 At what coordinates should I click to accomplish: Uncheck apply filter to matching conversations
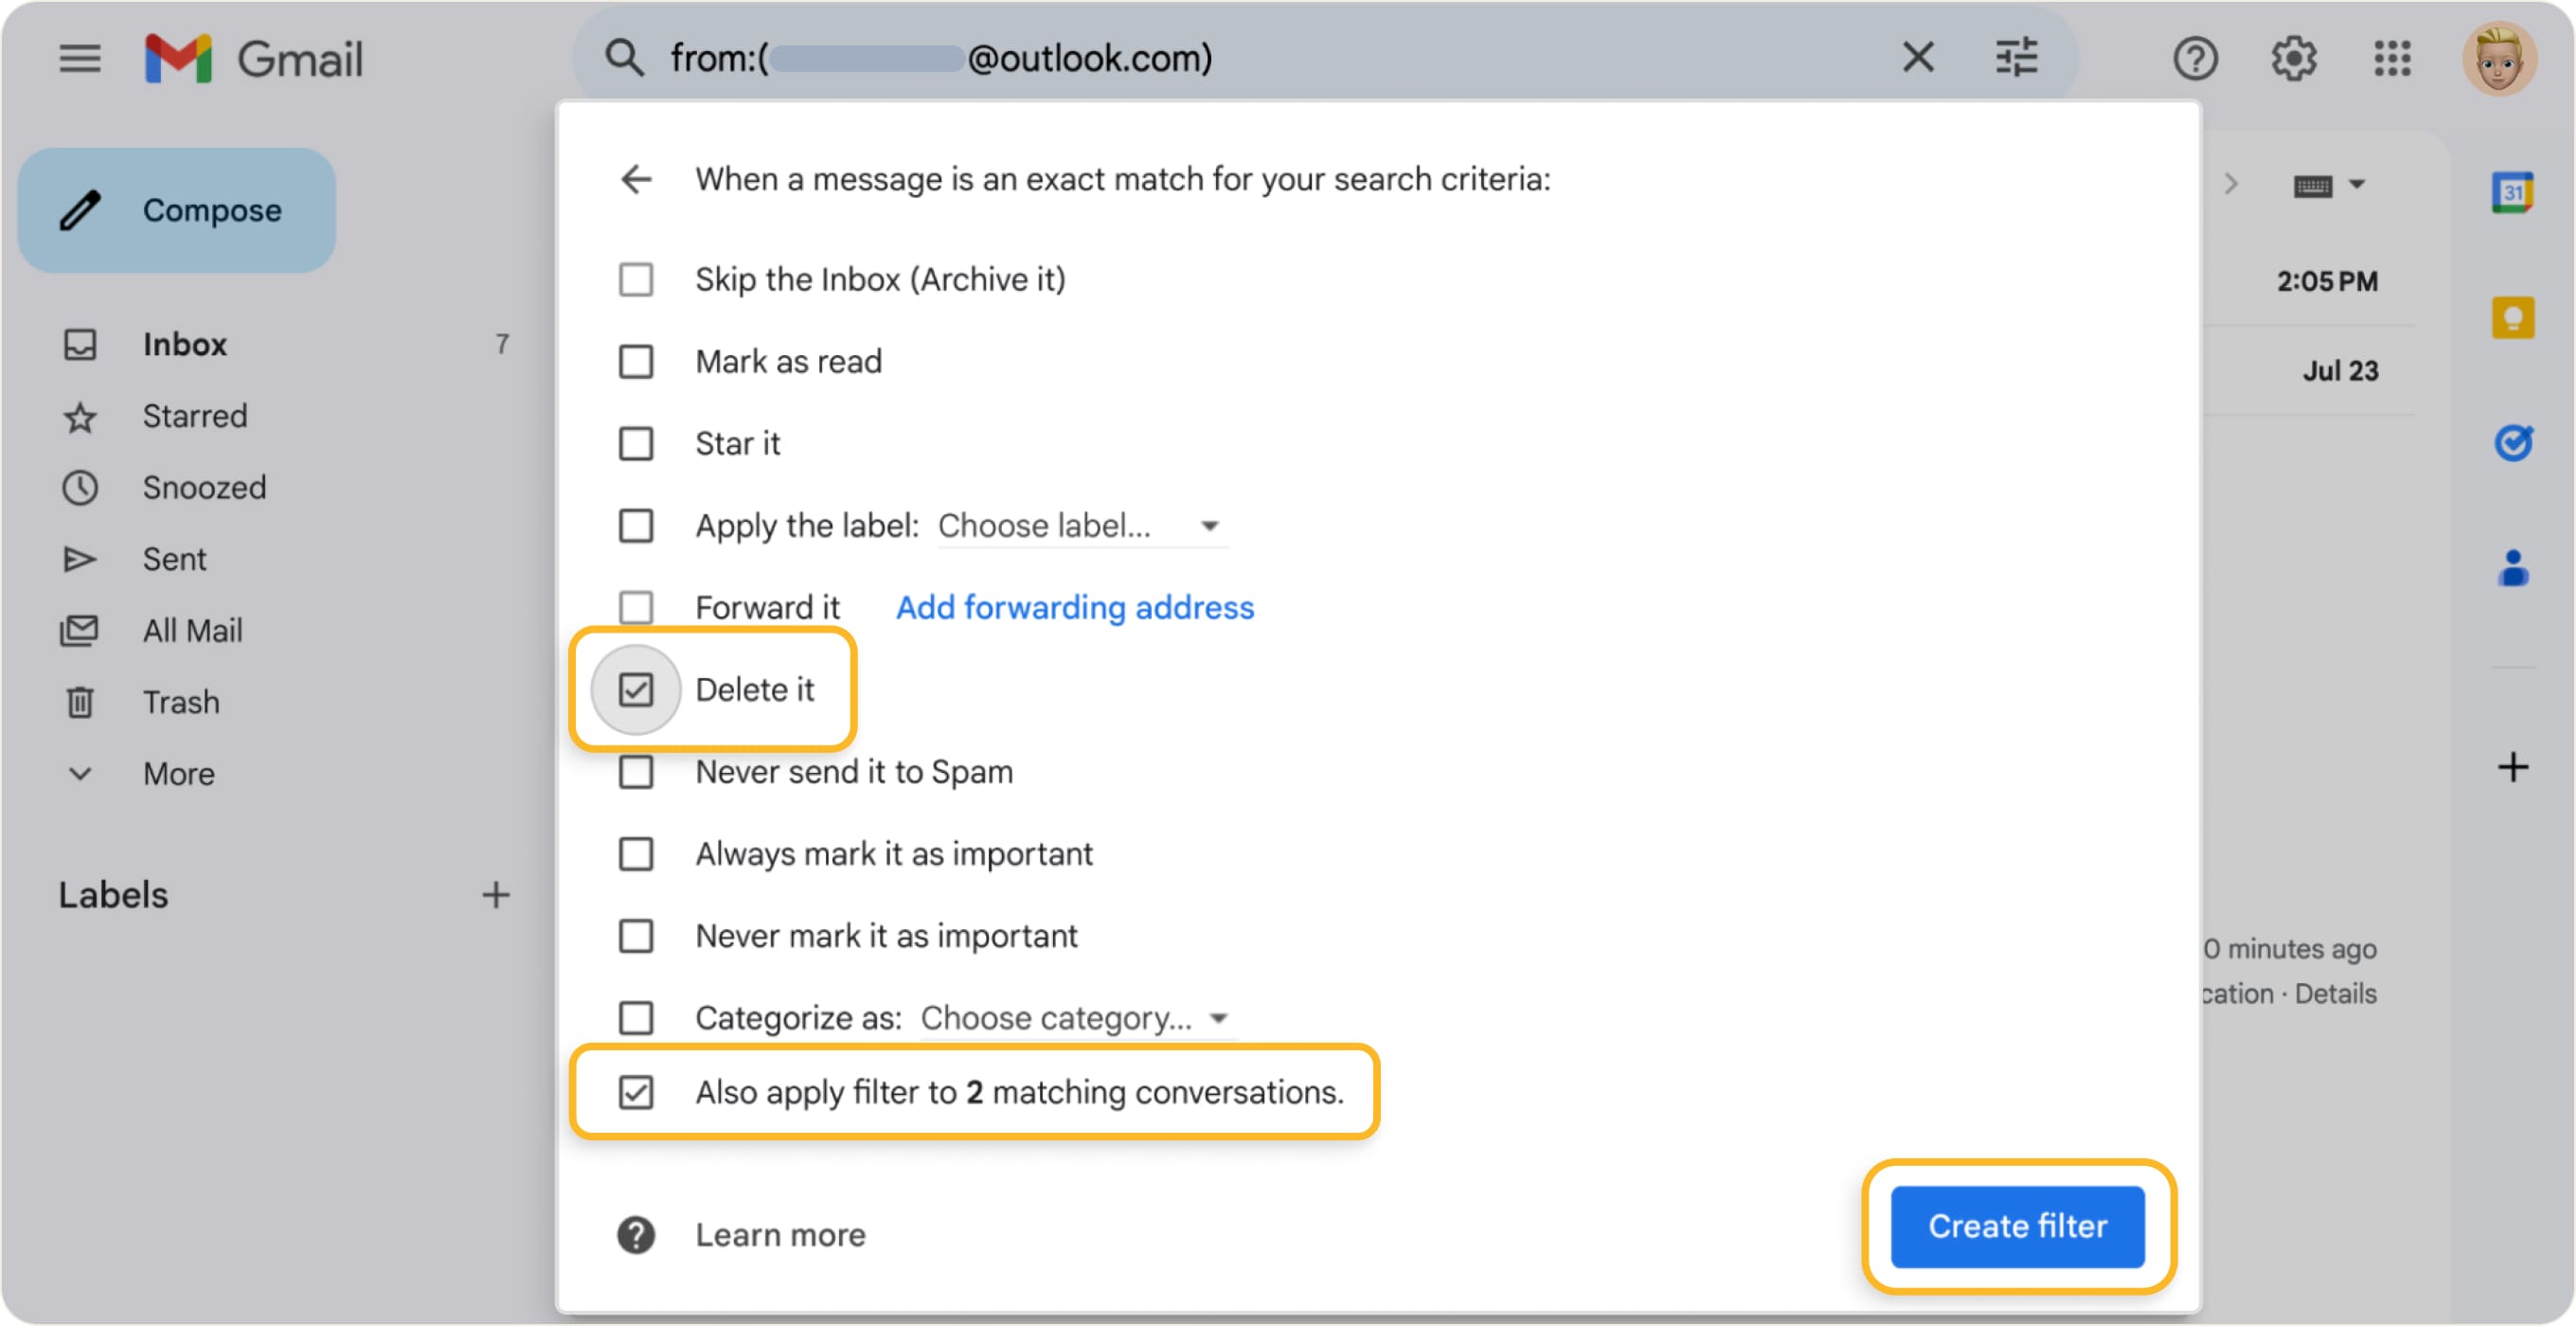(x=636, y=1092)
